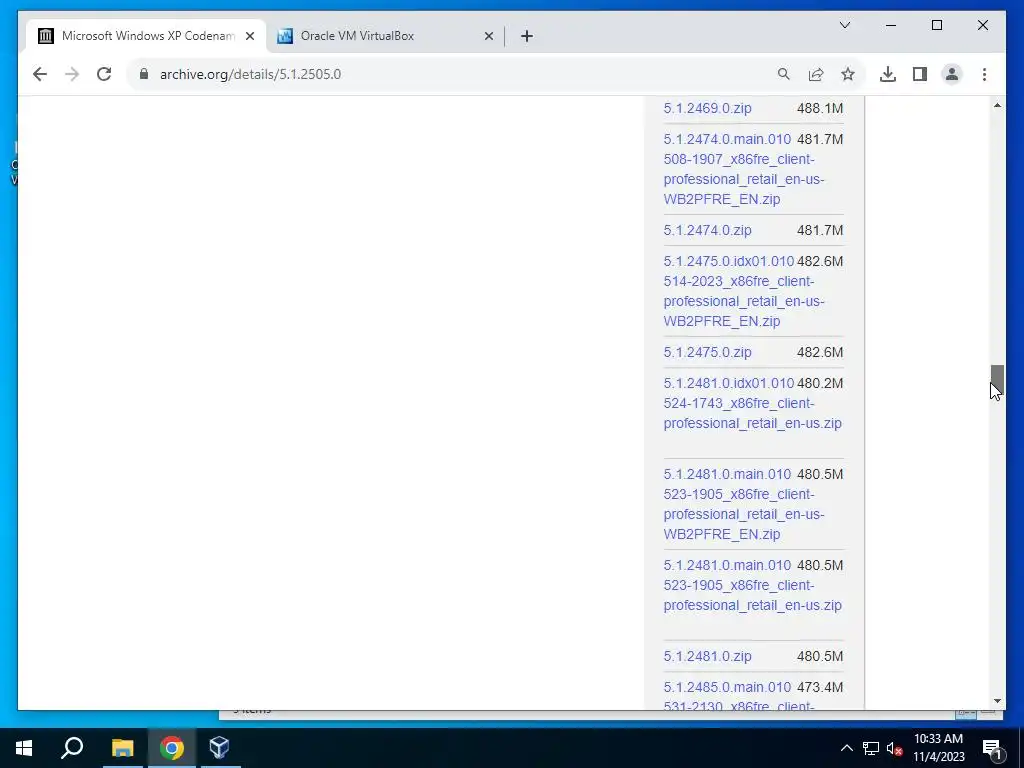The width and height of the screenshot is (1024, 768).
Task: Open 5.1.2475.0.idx01.010514-2023 zip link
Action: tap(744, 291)
